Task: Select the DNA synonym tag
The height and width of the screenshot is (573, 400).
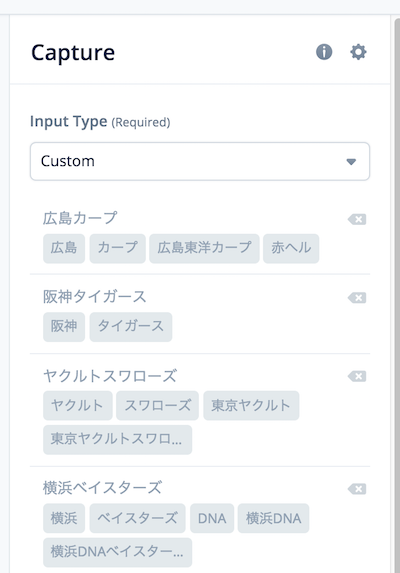Action: coord(212,518)
